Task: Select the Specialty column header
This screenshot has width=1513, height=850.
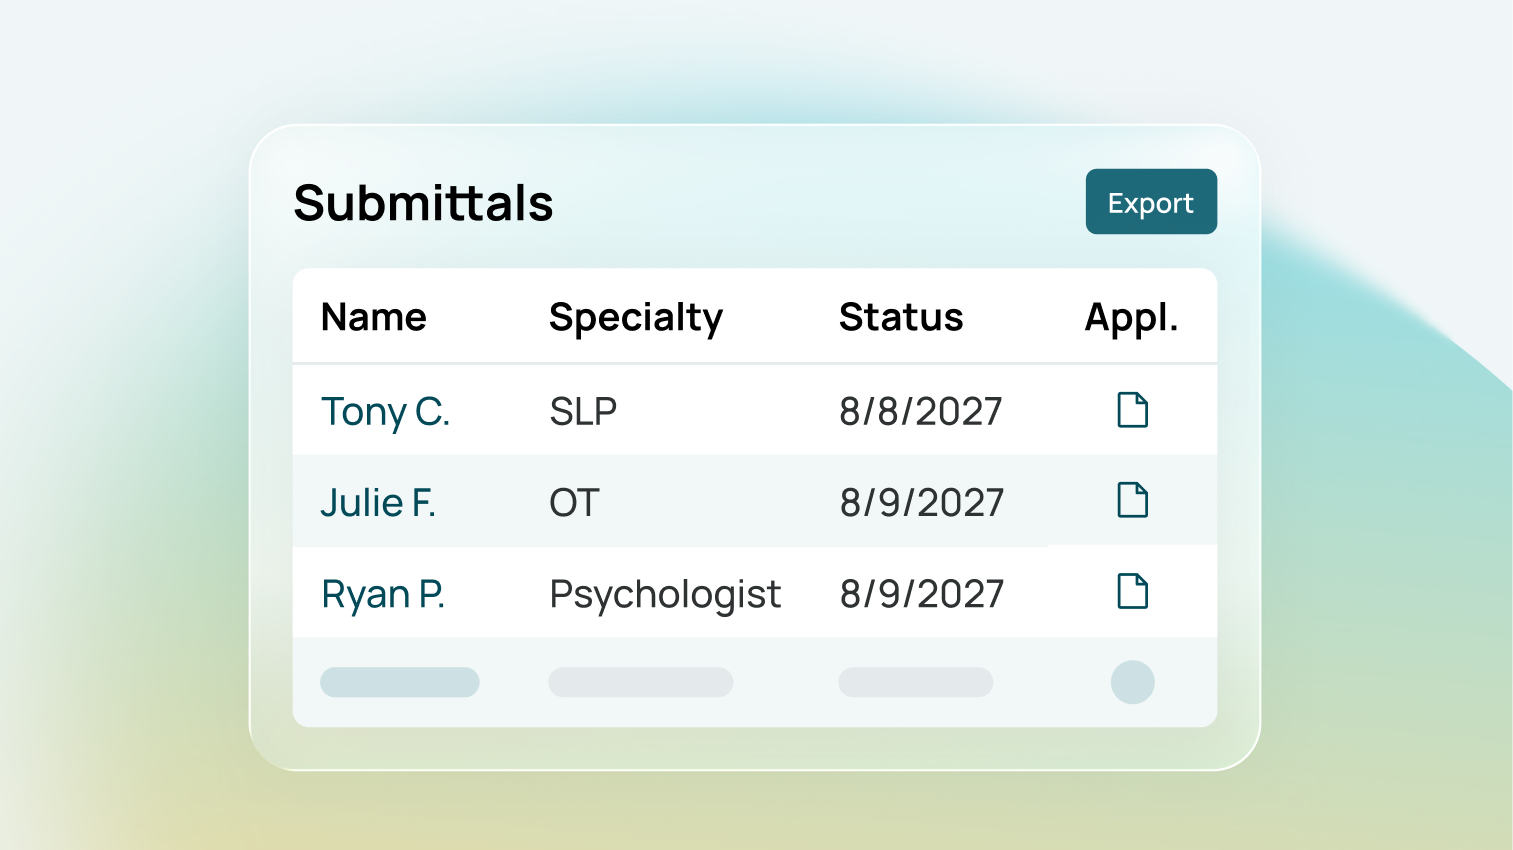Action: 636,319
